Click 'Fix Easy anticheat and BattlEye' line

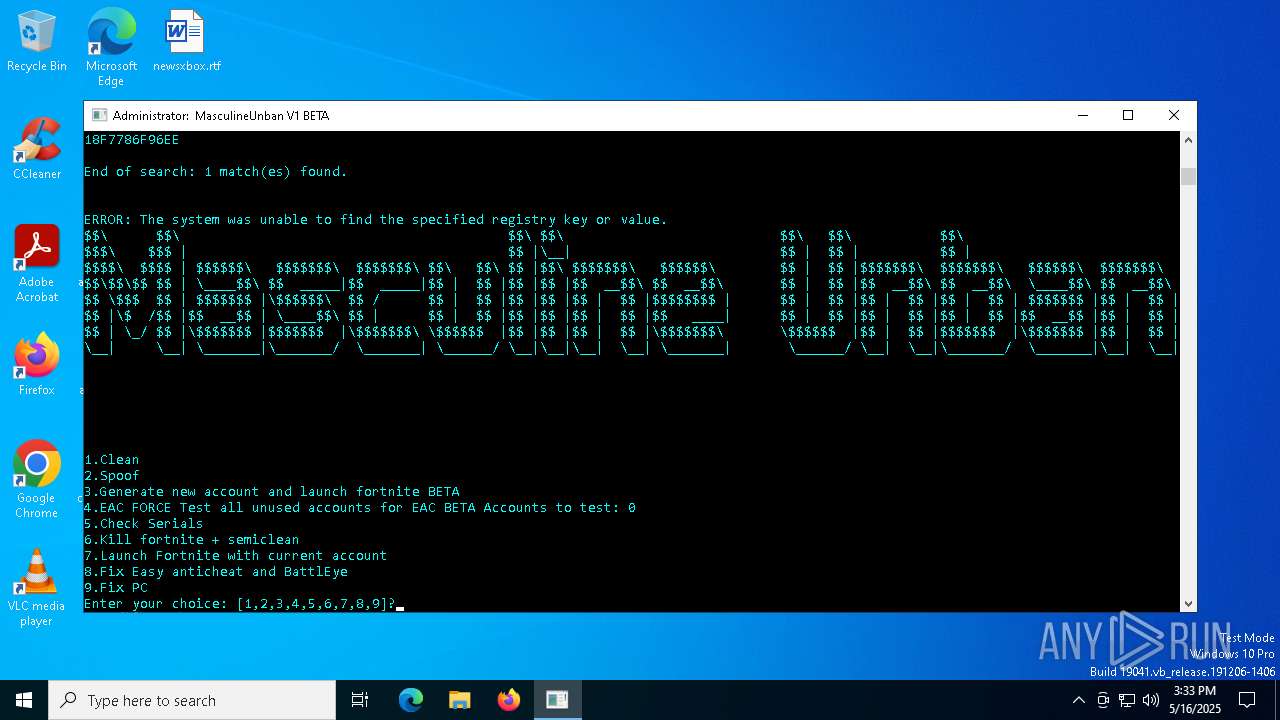point(216,572)
